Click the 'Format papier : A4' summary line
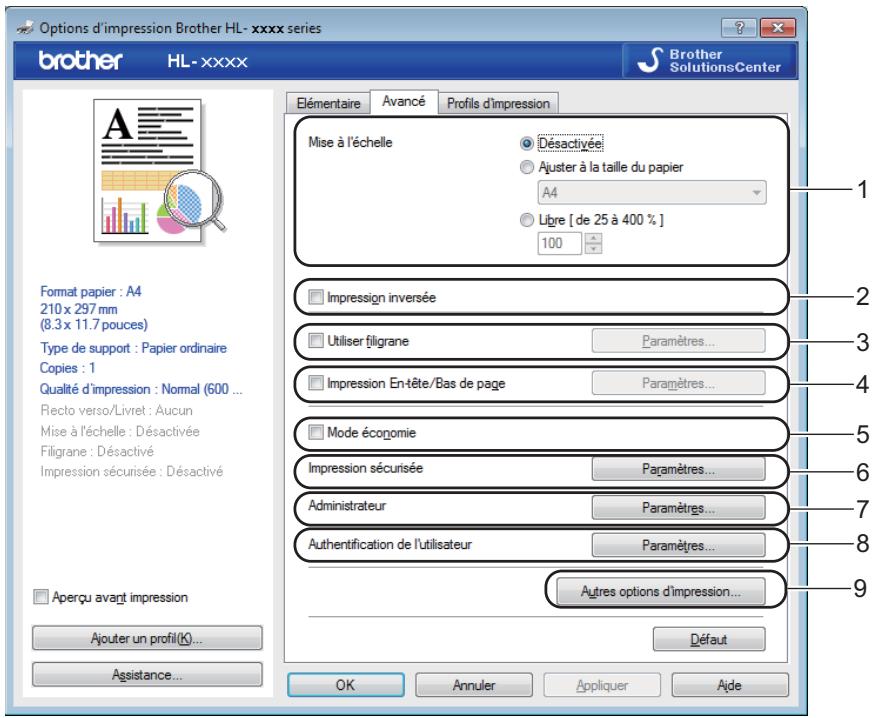Screen dimensions: 879x718 (x=90, y=291)
